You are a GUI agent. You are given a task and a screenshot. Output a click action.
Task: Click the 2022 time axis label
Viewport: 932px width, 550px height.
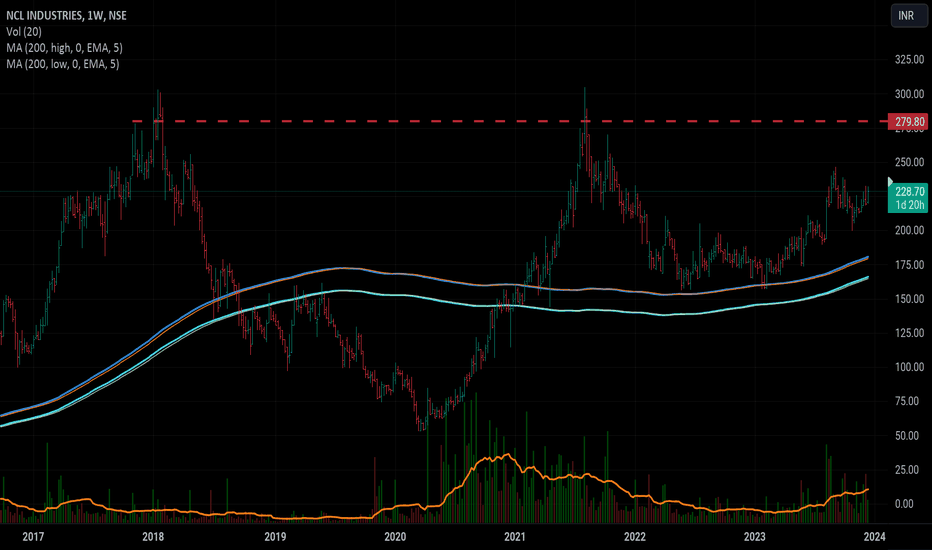[635, 537]
